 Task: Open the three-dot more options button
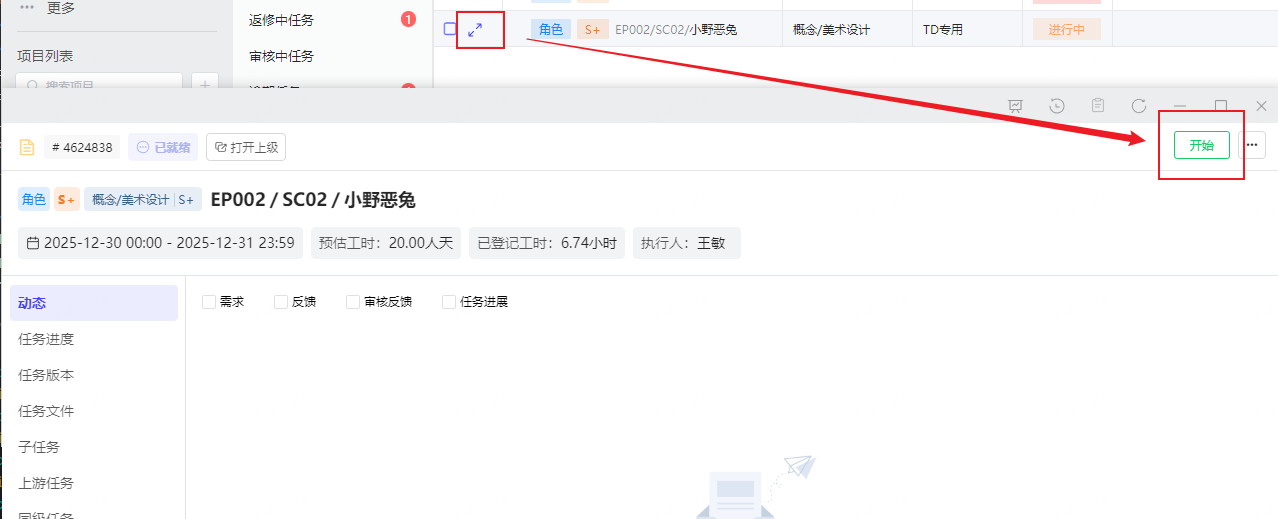[x=1252, y=145]
